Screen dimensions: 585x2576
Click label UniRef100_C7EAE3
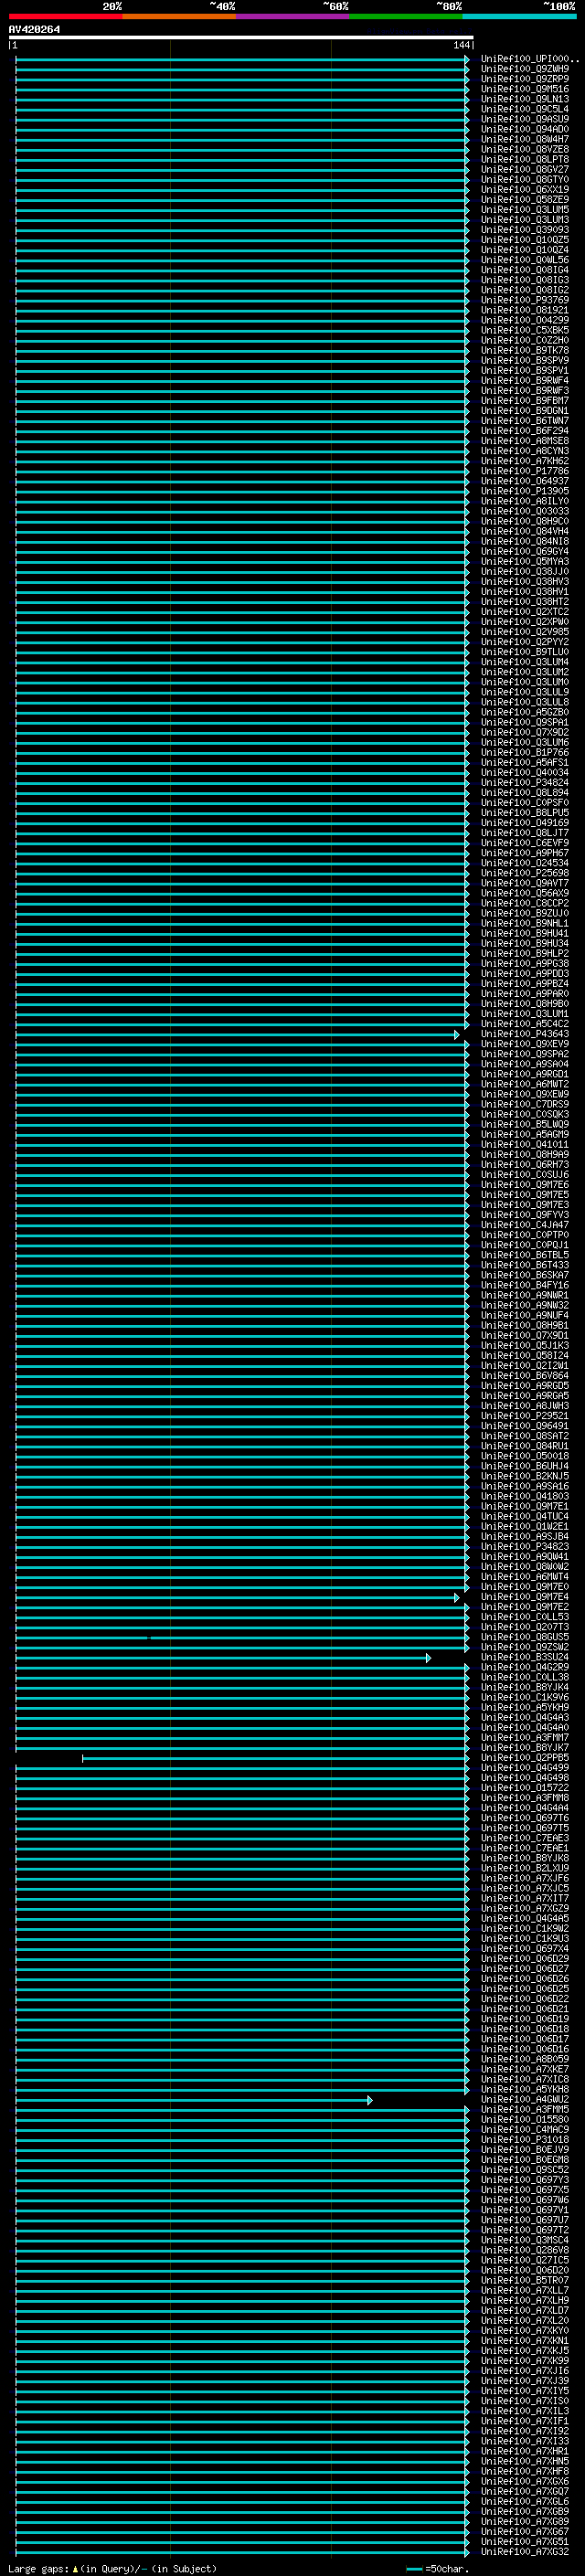tap(525, 1838)
